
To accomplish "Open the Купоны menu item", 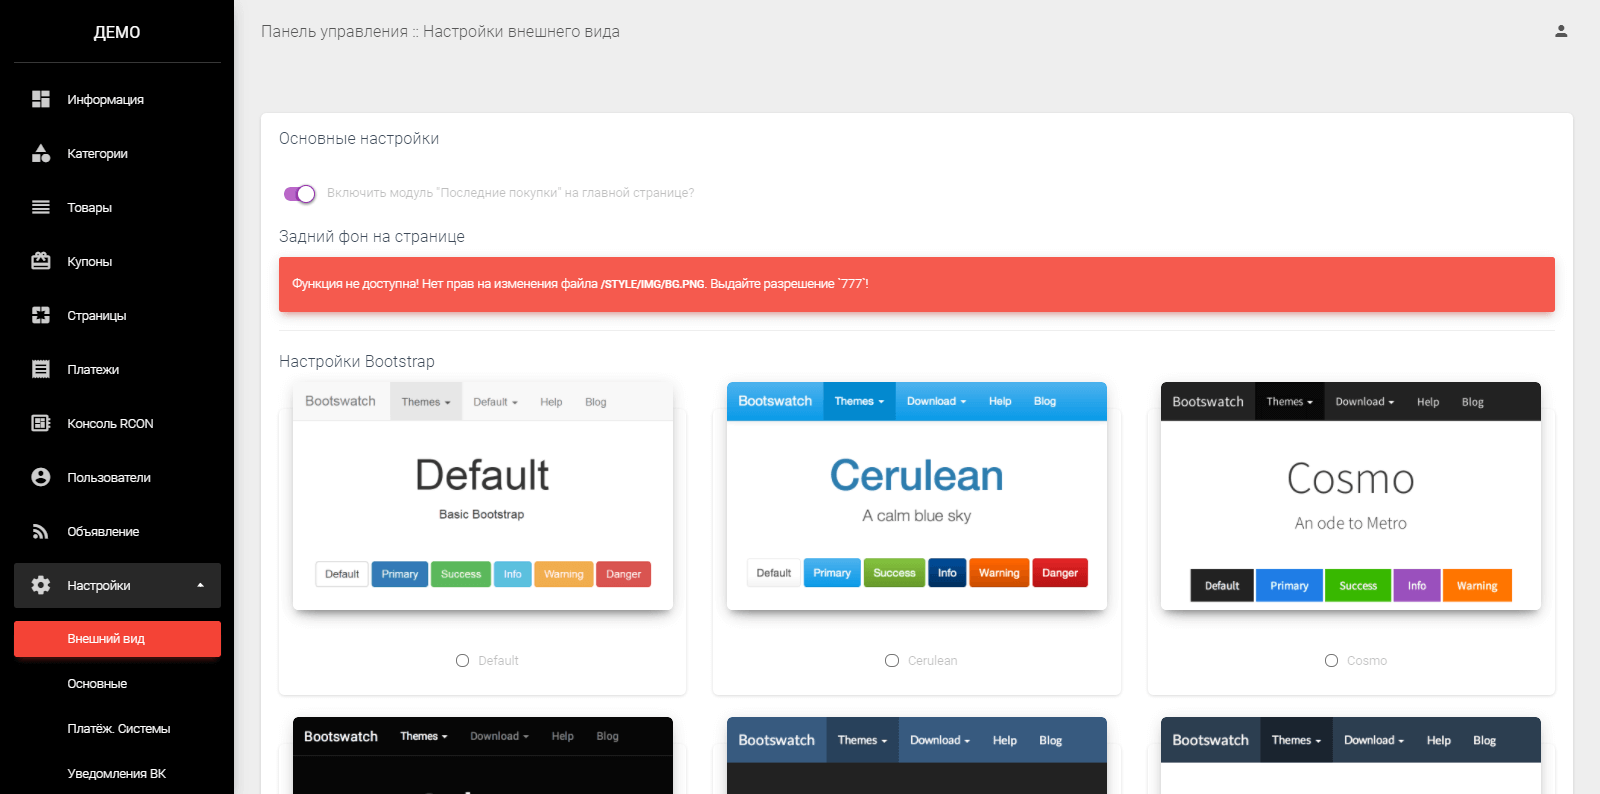I will pyautogui.click(x=117, y=261).
